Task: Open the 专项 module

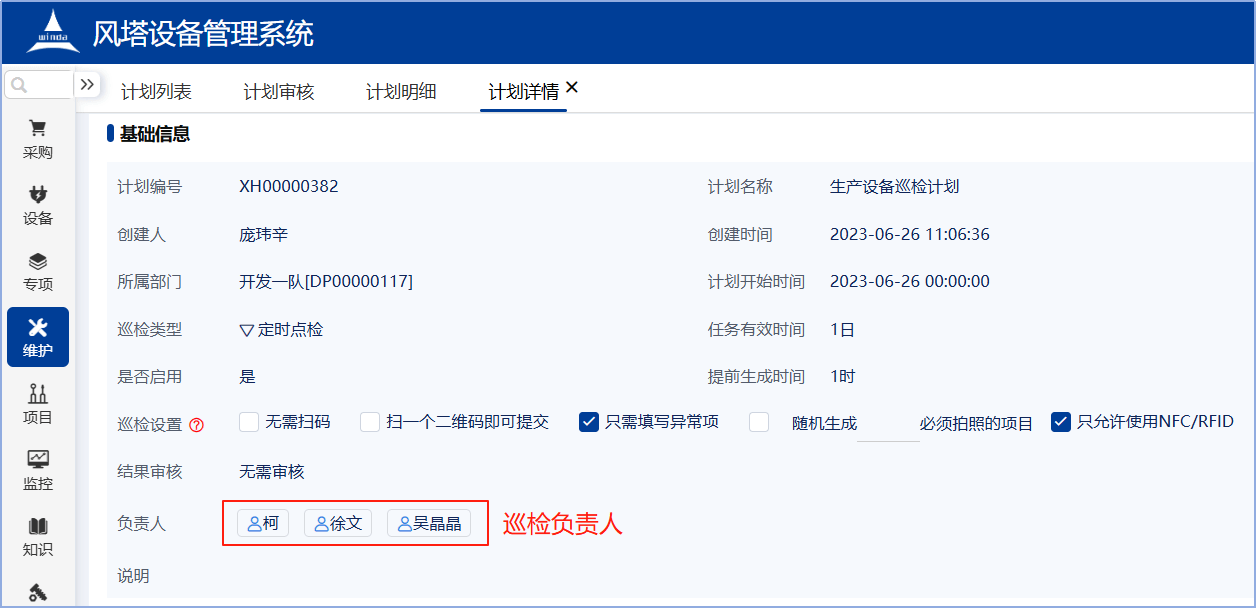Action: [37, 270]
